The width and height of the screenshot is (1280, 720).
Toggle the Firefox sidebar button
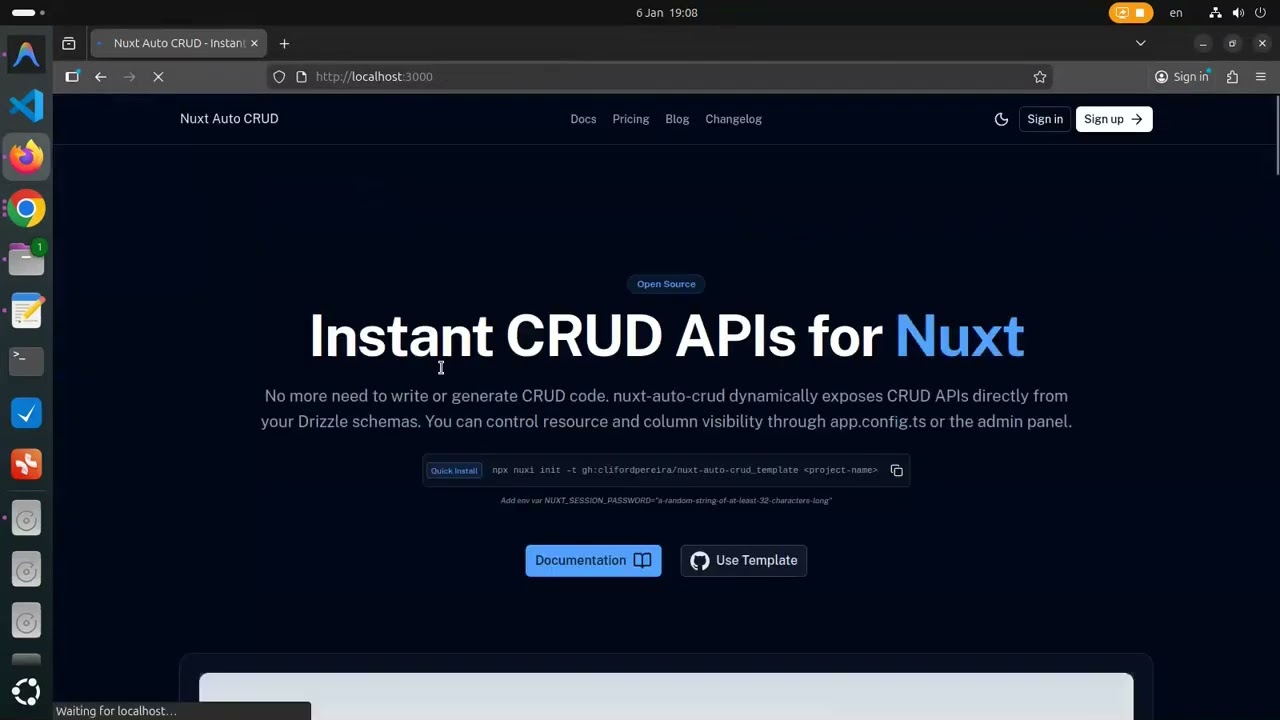(x=72, y=76)
